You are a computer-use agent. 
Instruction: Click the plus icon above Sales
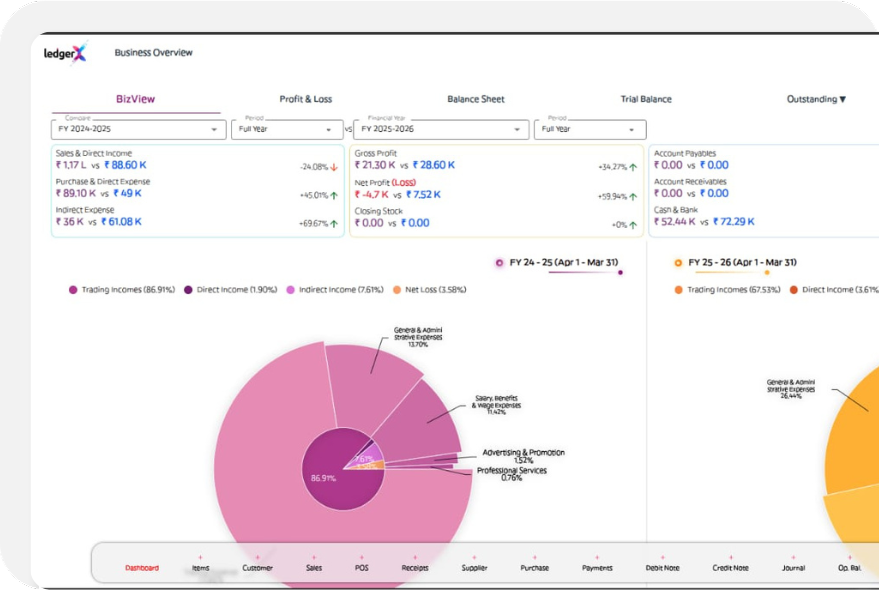coord(314,557)
